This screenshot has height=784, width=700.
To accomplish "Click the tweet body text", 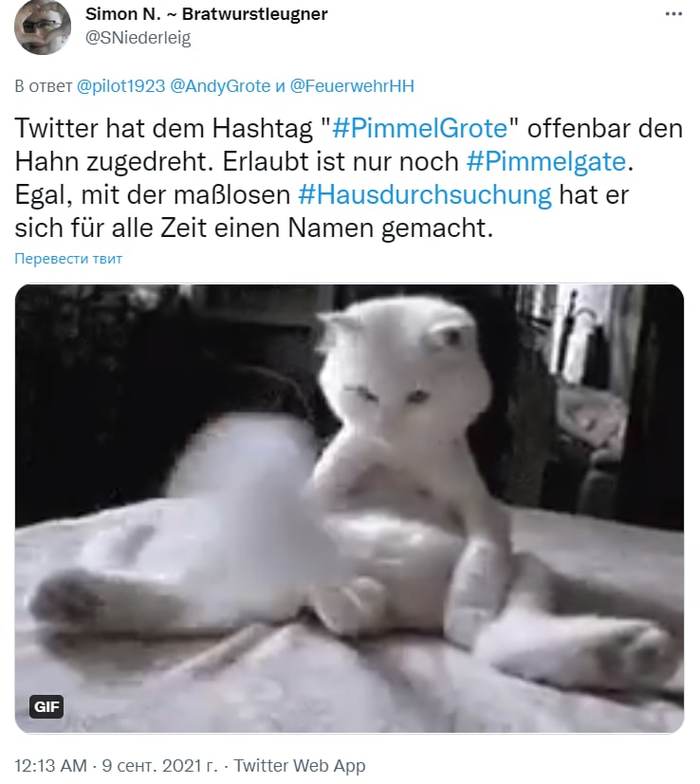I will pyautogui.click(x=349, y=178).
